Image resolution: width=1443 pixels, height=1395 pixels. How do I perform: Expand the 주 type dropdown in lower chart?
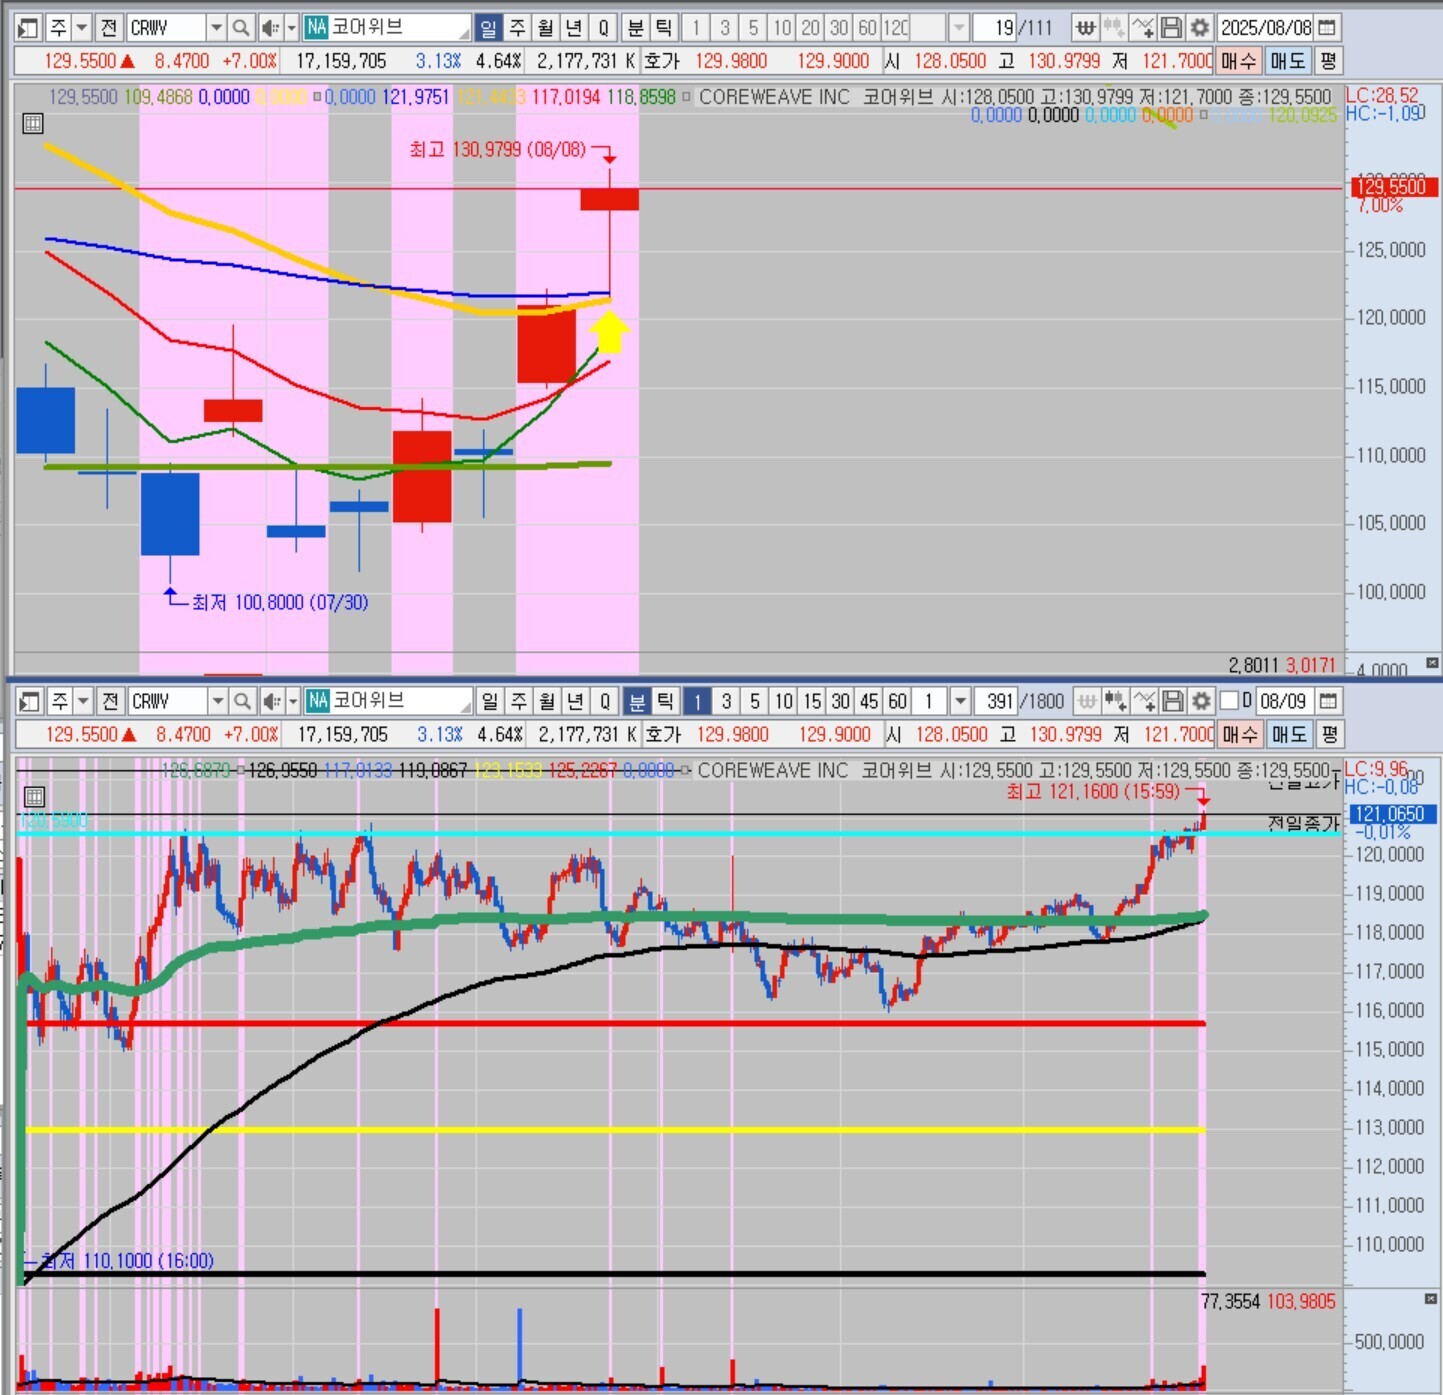(x=84, y=701)
